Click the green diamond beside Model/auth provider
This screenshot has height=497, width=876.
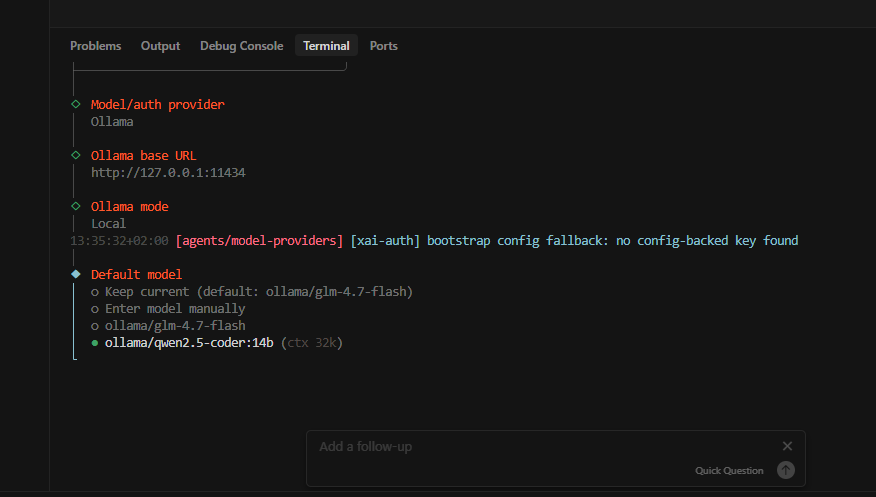pos(76,104)
